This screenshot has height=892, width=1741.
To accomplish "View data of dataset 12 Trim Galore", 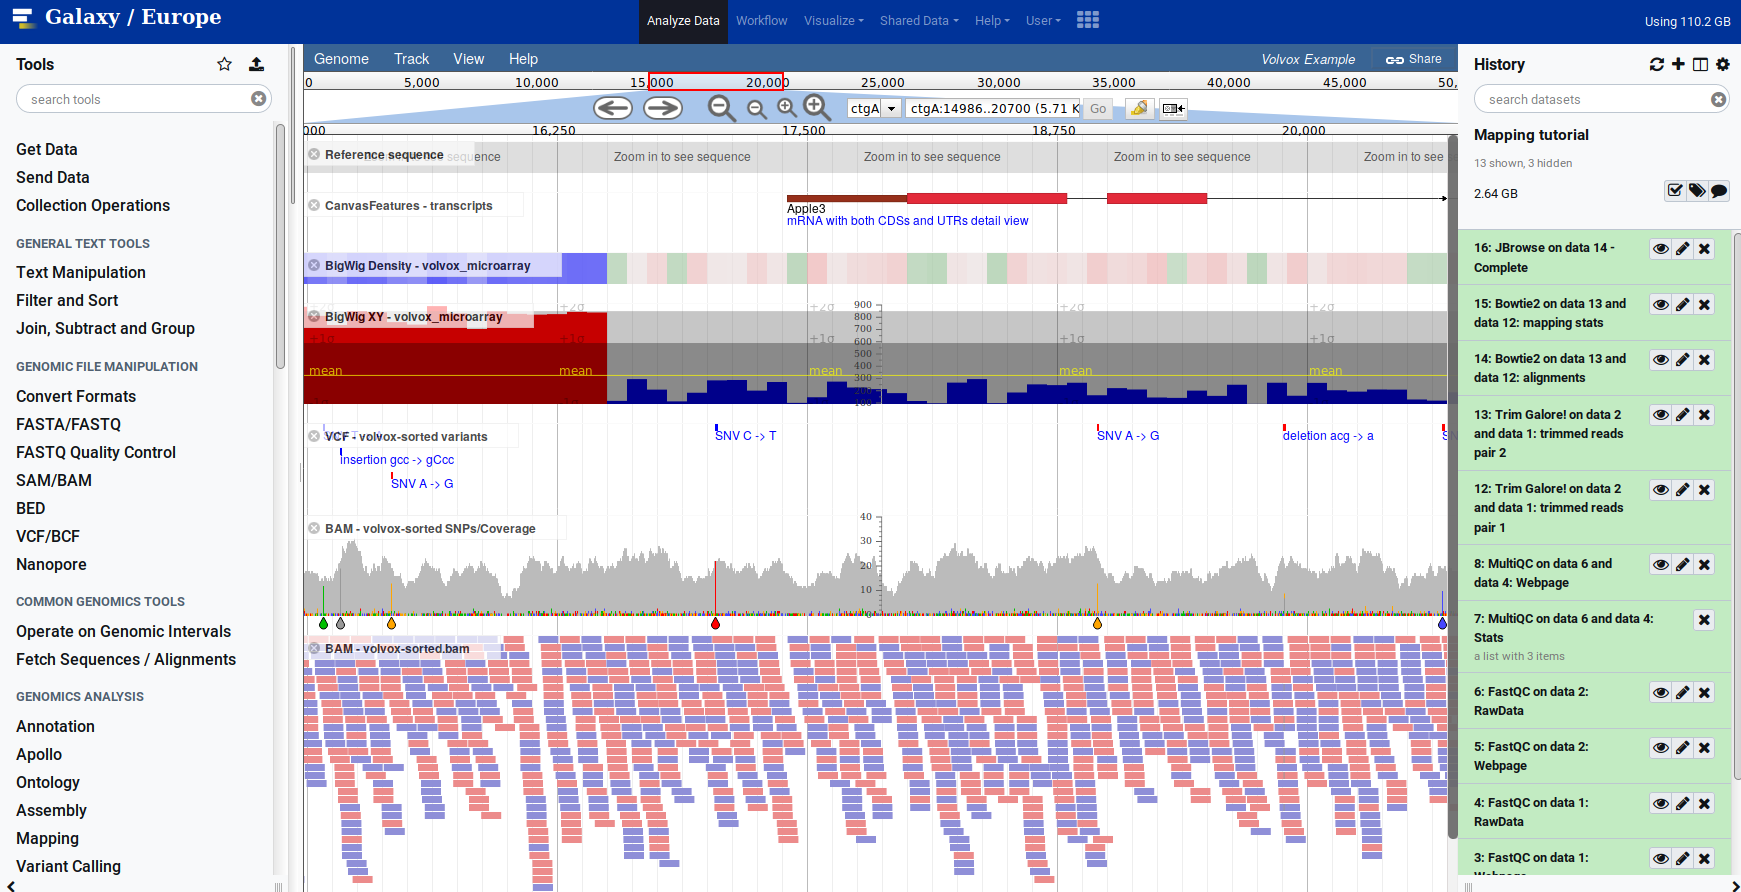I will [x=1661, y=490].
